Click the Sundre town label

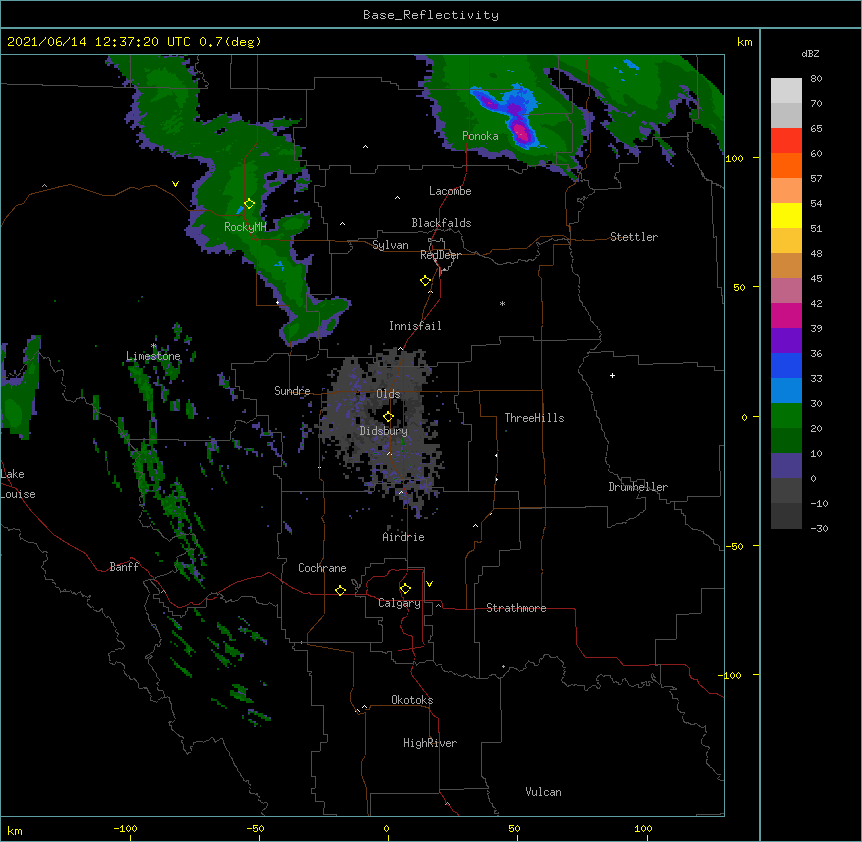(x=292, y=391)
